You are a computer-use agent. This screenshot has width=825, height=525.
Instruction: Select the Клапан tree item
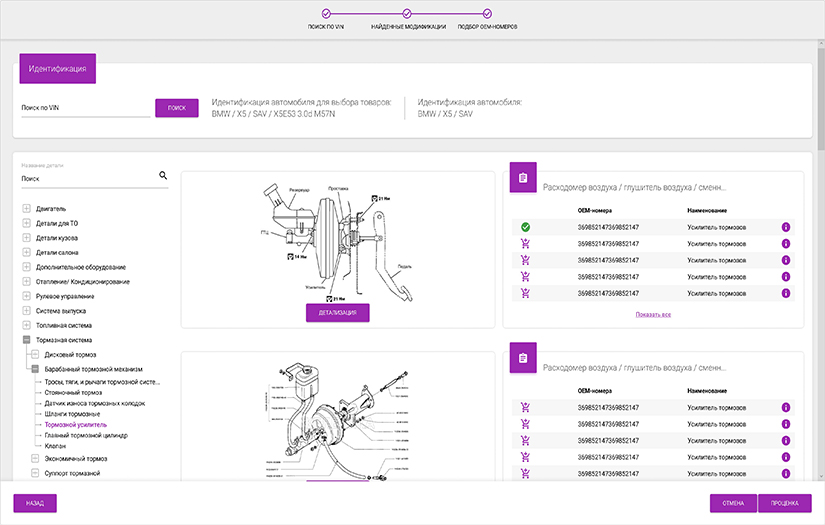point(55,446)
